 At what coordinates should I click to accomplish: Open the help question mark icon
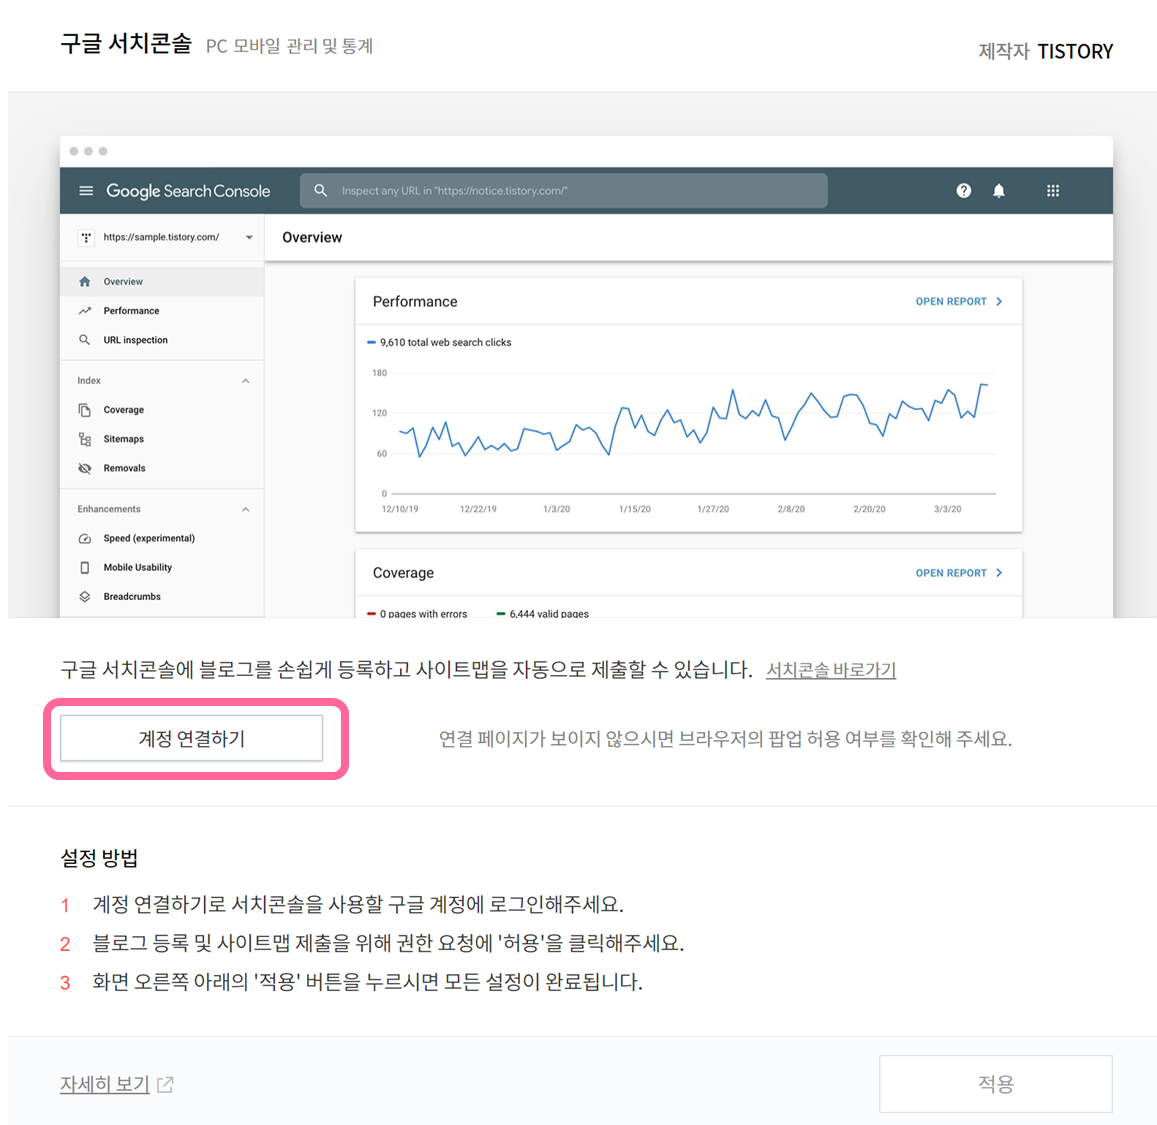pyautogui.click(x=963, y=190)
